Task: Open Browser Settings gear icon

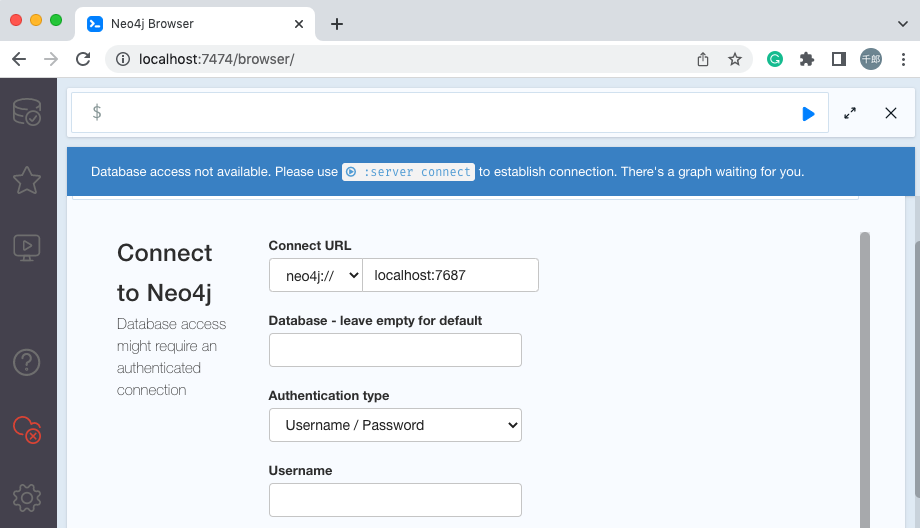Action: tap(27, 498)
